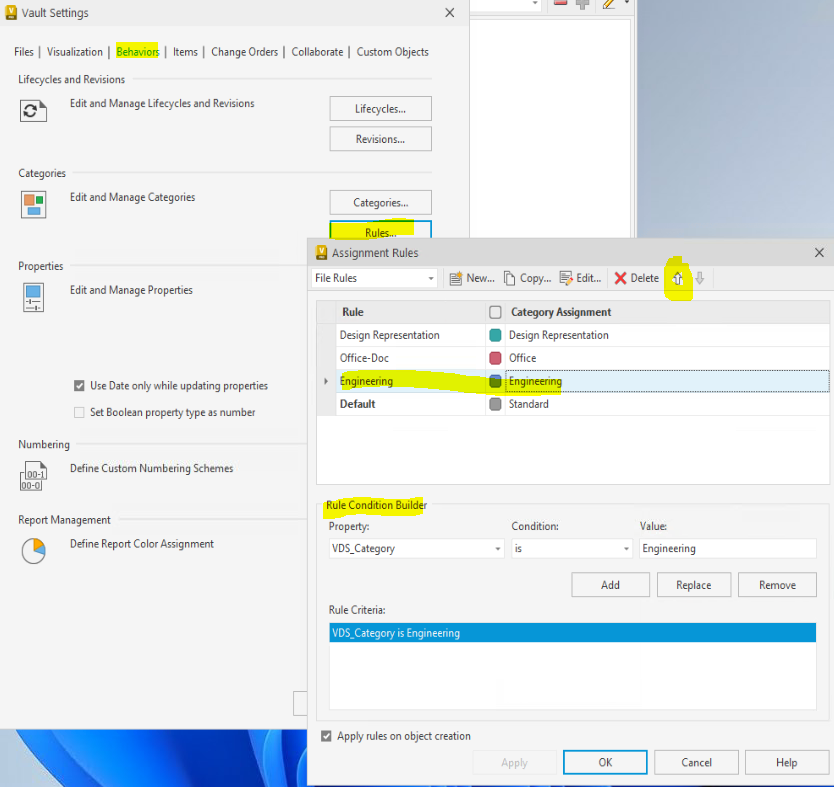This screenshot has height=787, width=834.
Task: Select the Define Custom Numbering Schemes icon
Action: click(33, 478)
